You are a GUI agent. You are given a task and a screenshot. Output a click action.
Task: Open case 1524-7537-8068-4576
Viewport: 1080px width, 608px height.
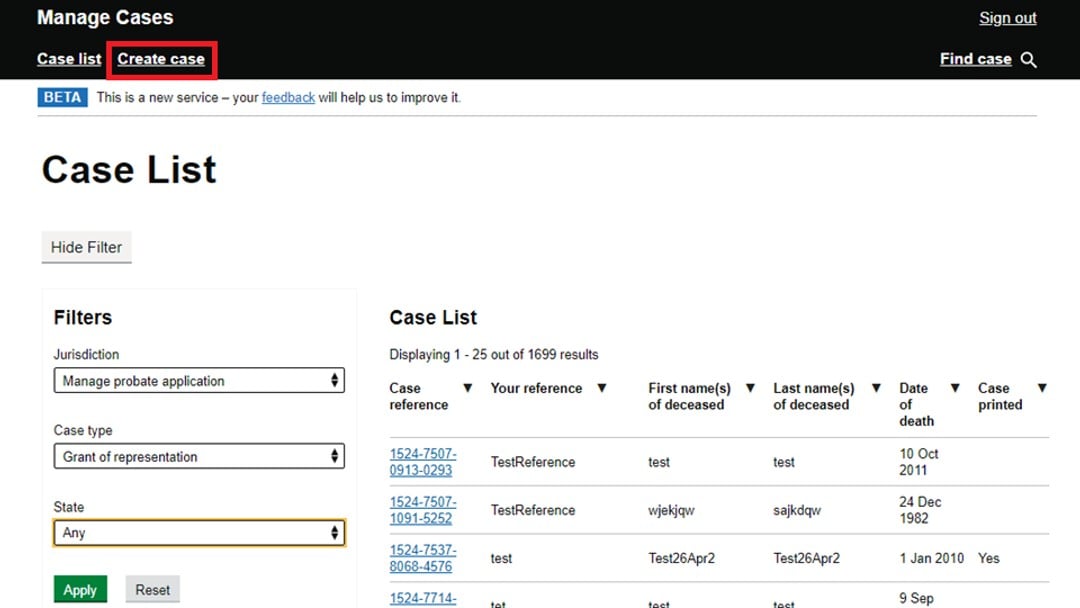click(x=422, y=558)
